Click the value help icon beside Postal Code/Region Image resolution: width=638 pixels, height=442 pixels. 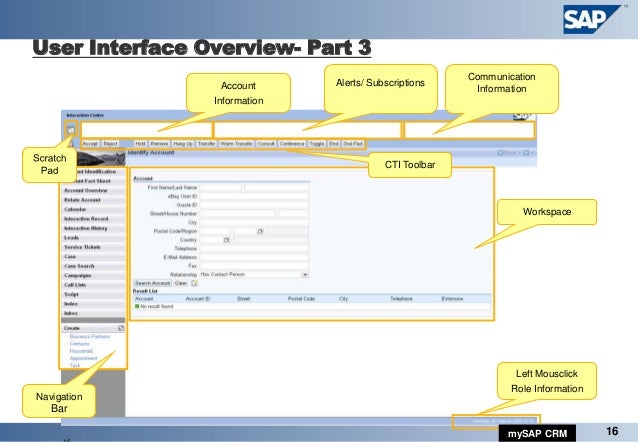(260, 231)
